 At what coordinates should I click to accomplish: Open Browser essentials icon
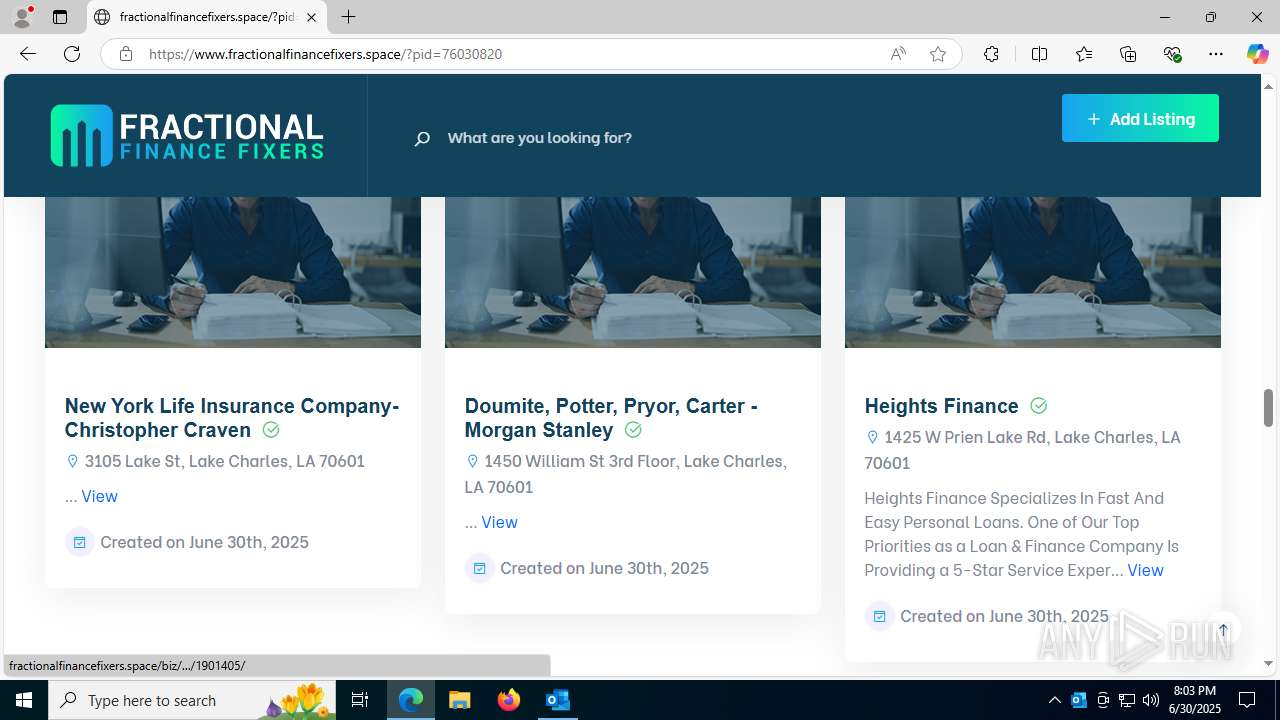pyautogui.click(x=1173, y=54)
